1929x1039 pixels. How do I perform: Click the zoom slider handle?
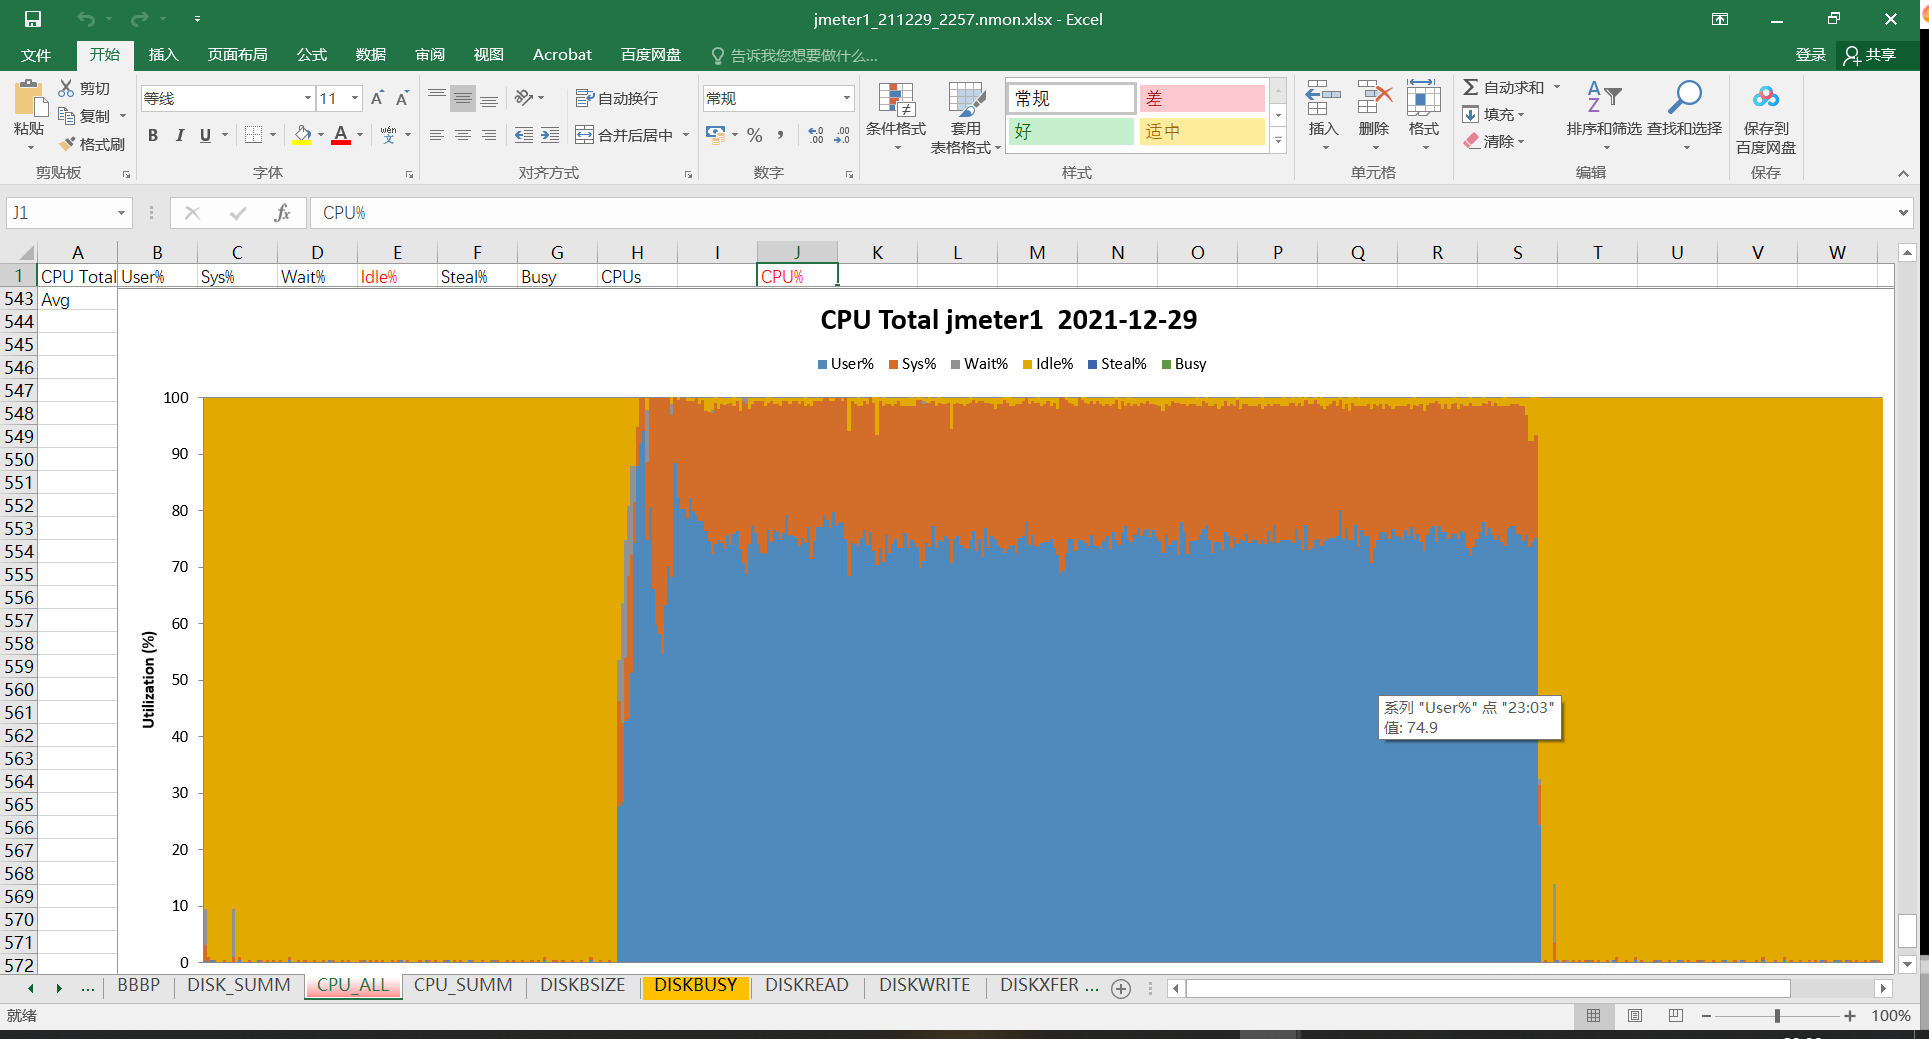tap(1777, 1016)
